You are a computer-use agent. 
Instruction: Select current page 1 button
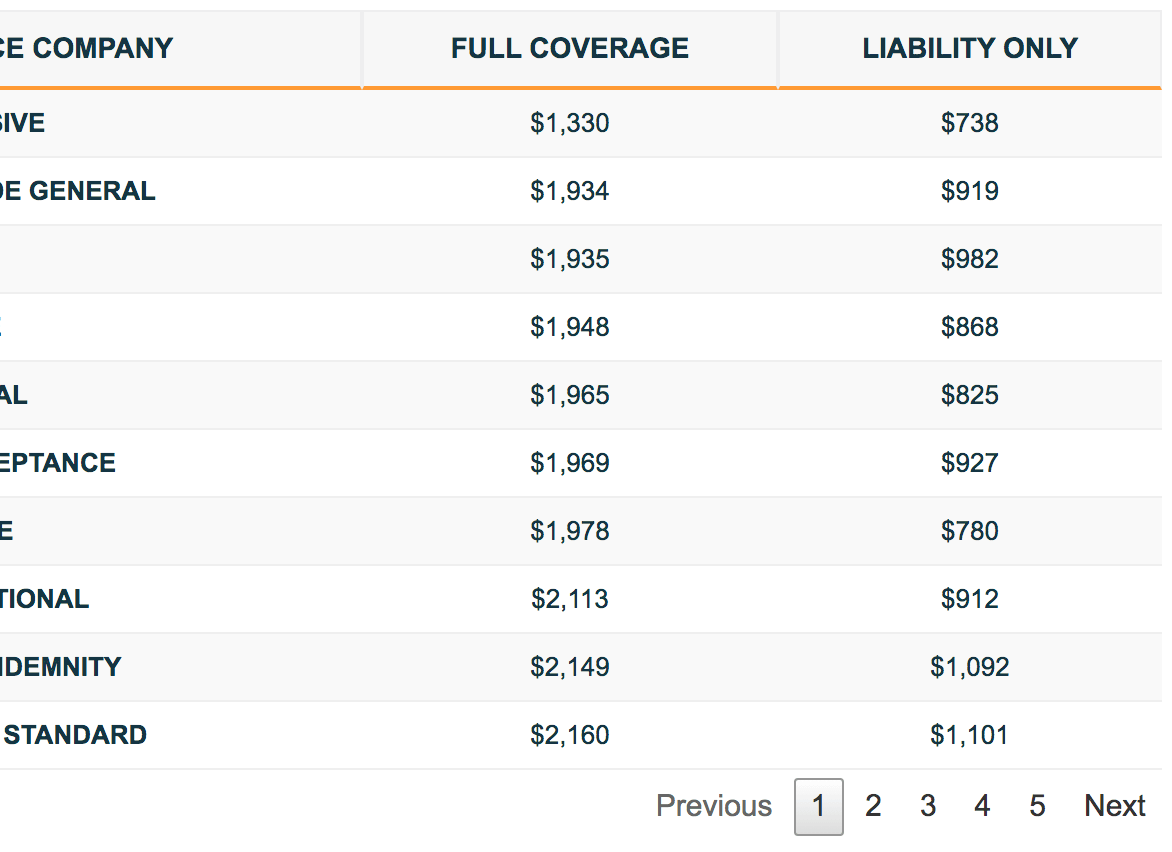coord(818,806)
